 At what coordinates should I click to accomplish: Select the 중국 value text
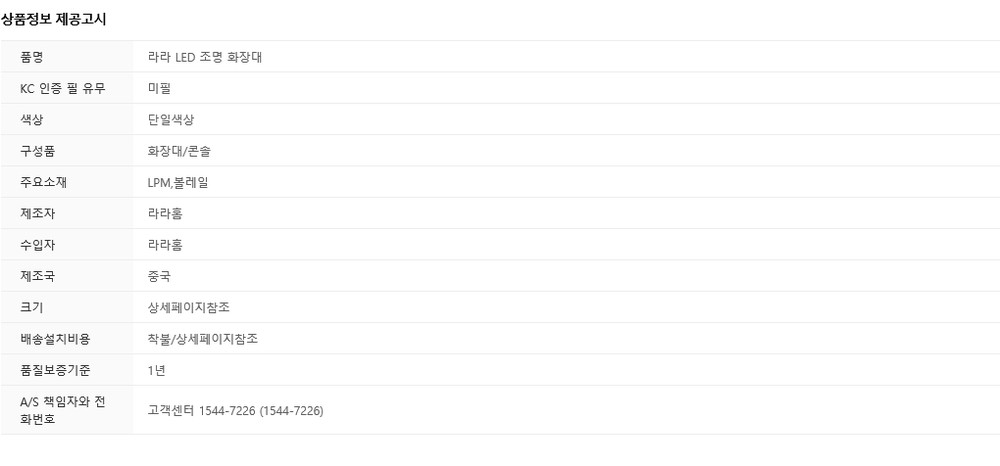158,276
